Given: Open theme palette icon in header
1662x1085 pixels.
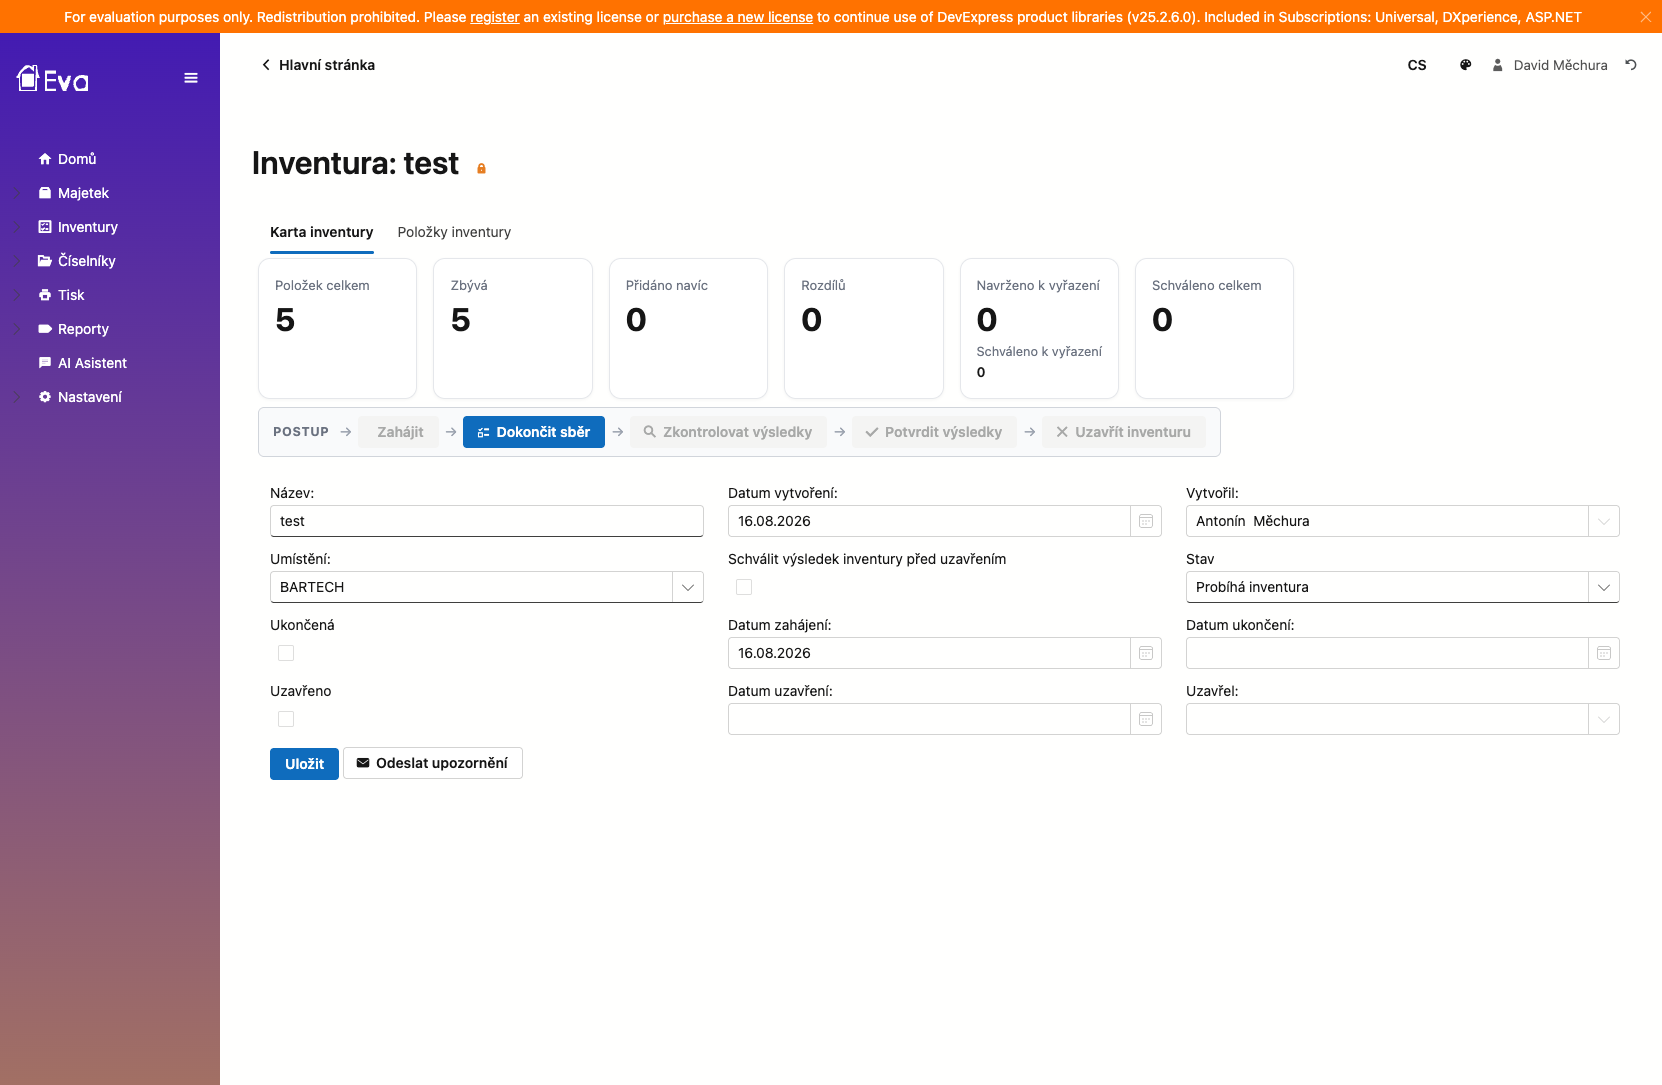Looking at the screenshot, I should [x=1465, y=65].
